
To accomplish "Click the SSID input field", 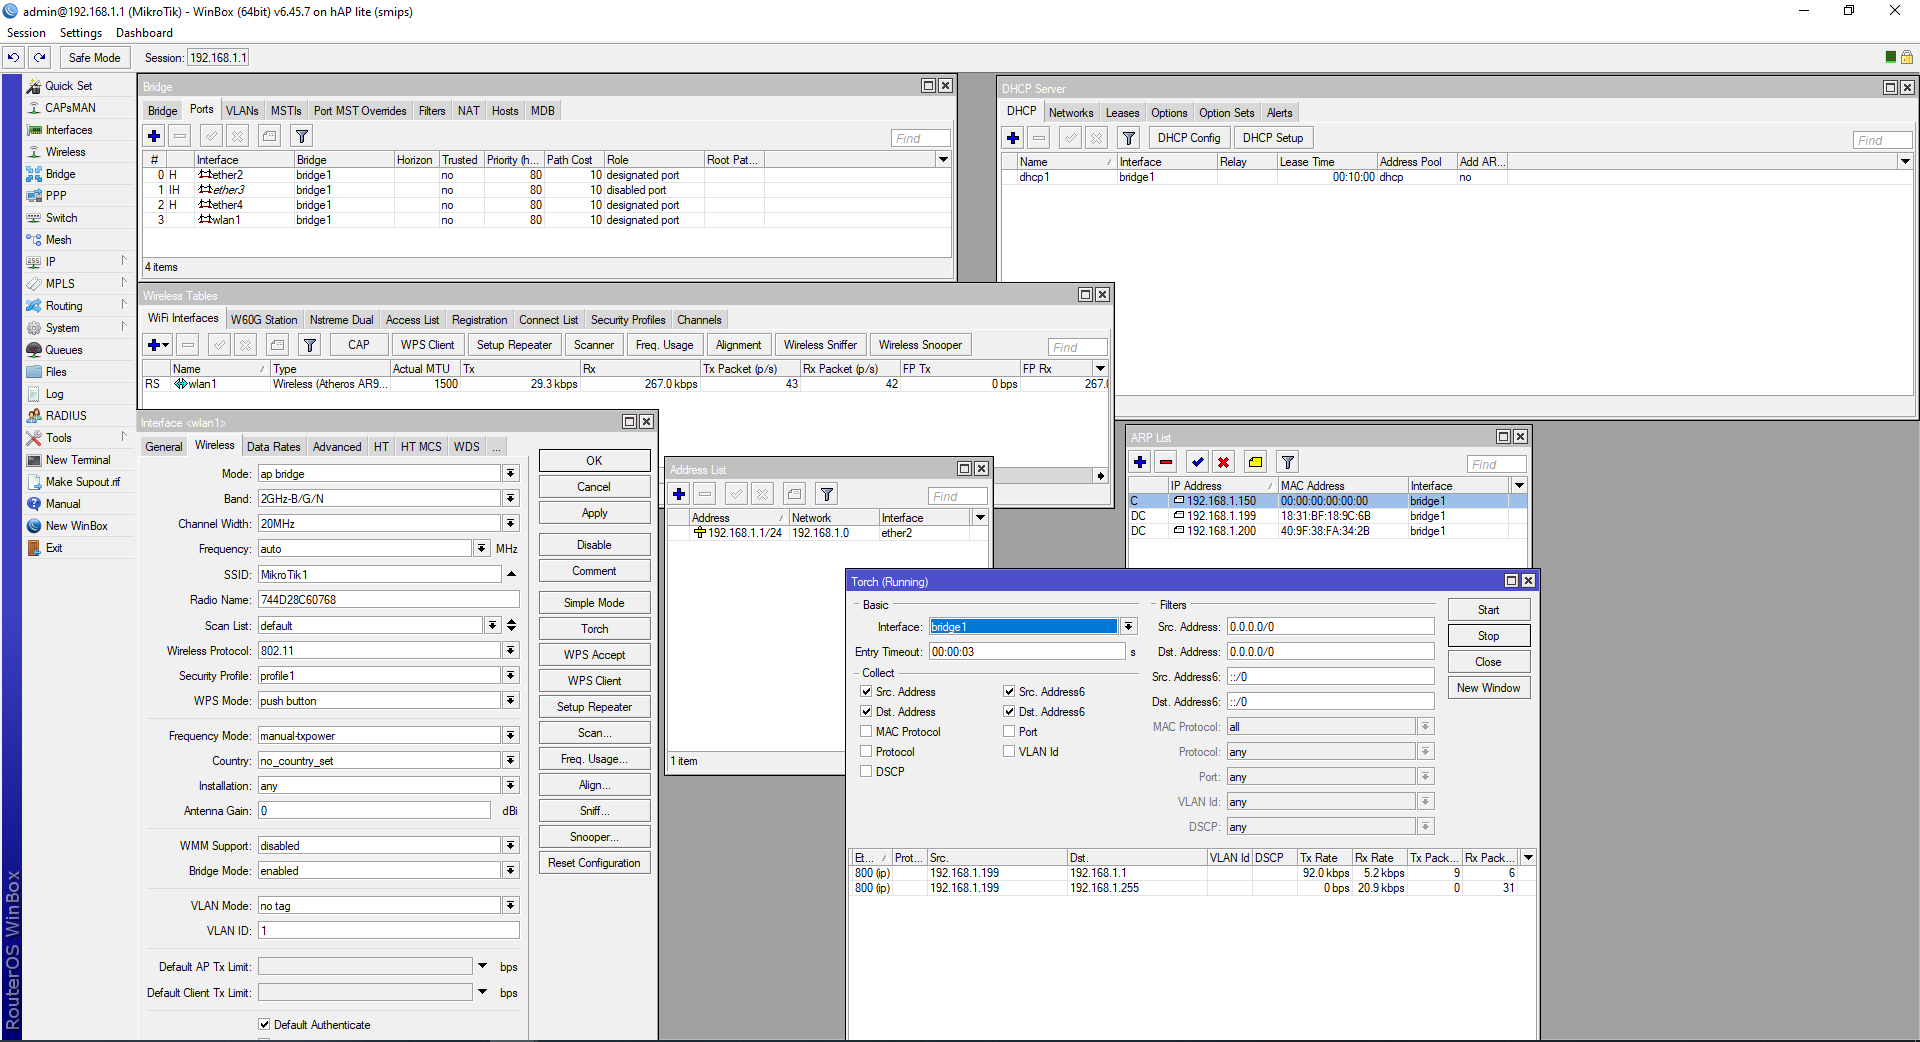I will 379,575.
